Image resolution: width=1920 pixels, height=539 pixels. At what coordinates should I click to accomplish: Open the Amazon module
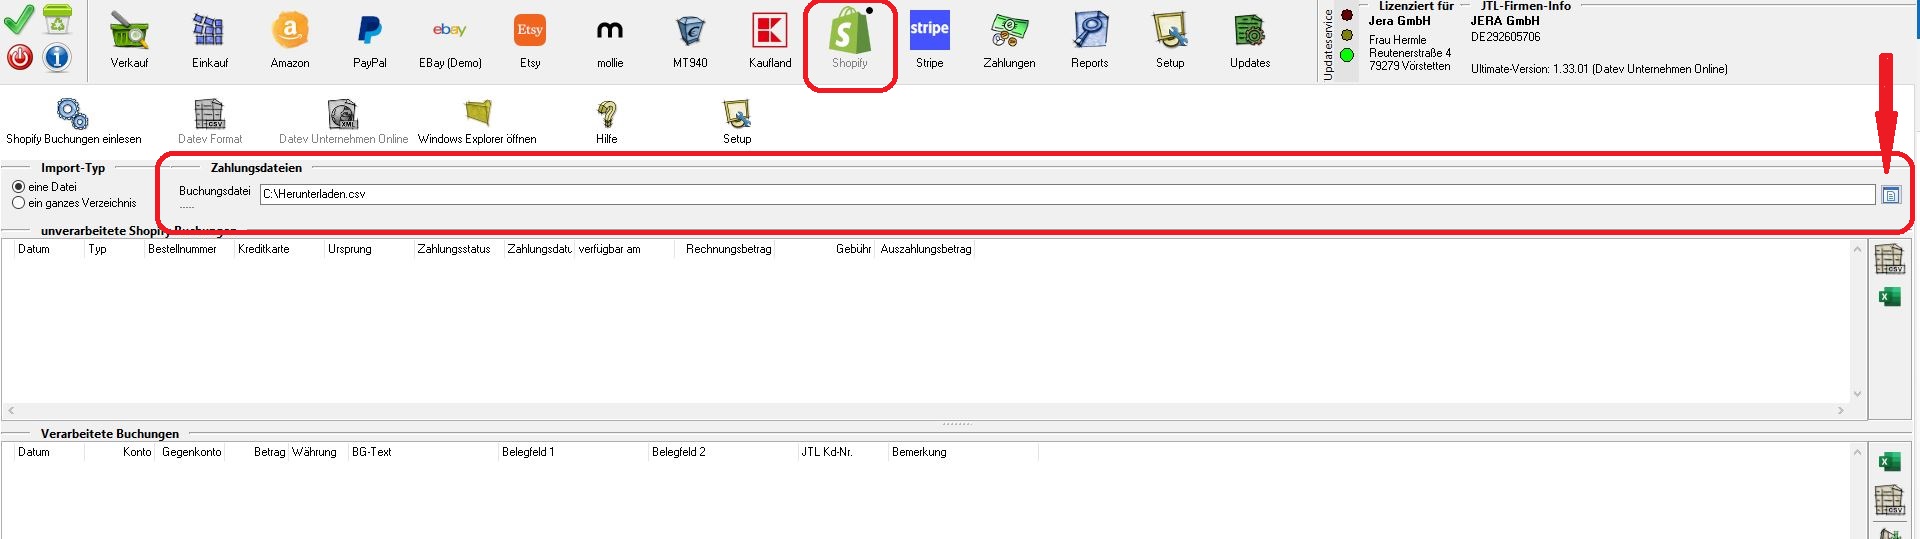click(x=290, y=40)
